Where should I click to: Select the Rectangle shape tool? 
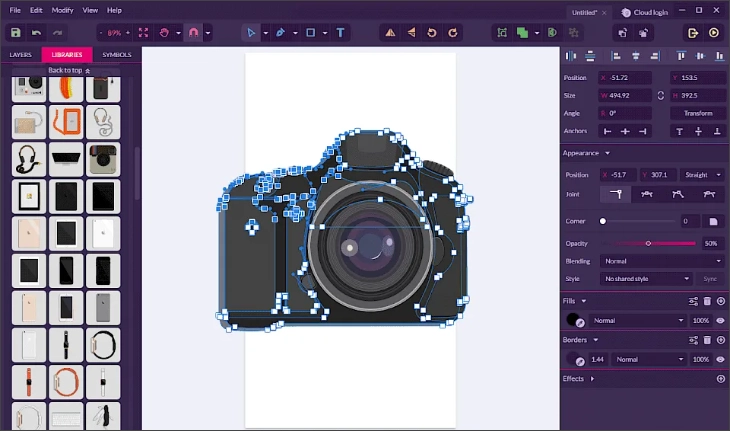[x=311, y=33]
